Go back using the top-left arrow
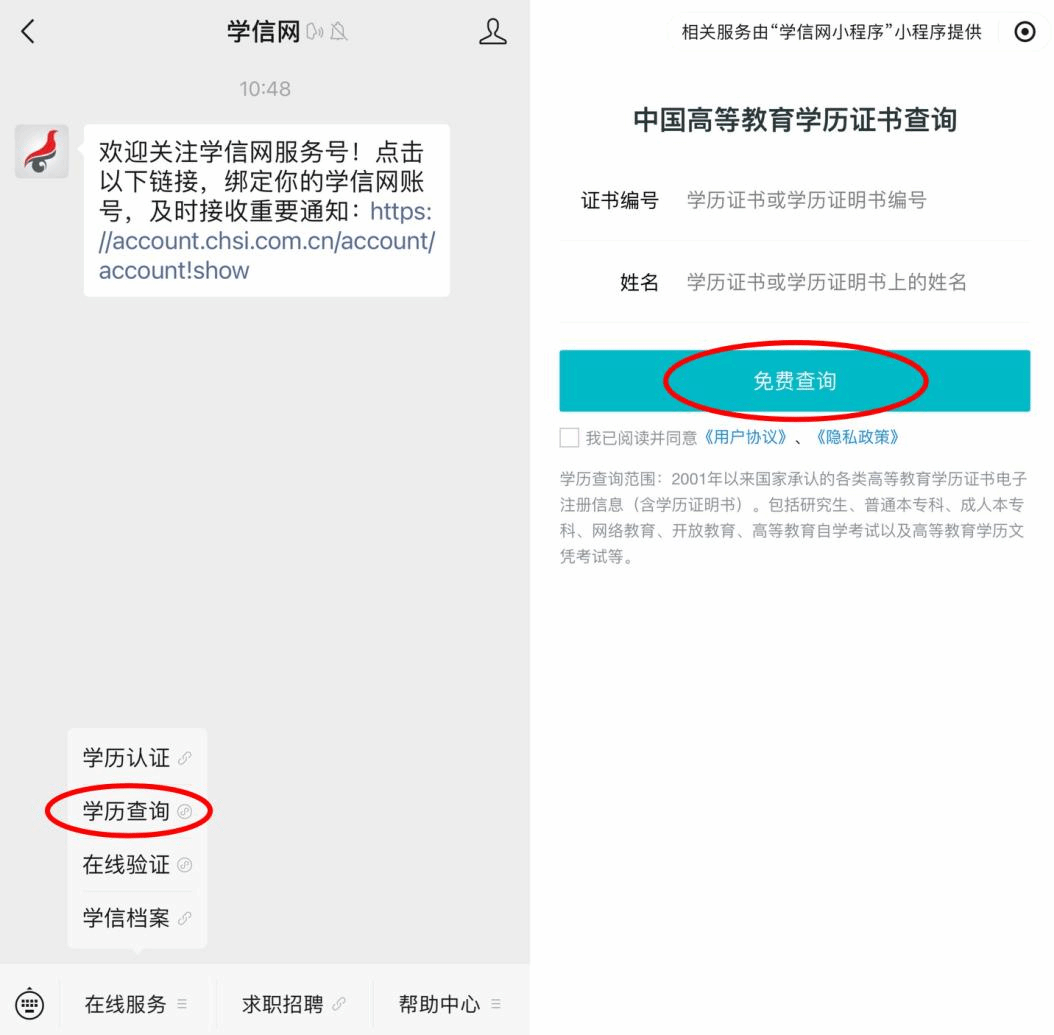 point(28,32)
